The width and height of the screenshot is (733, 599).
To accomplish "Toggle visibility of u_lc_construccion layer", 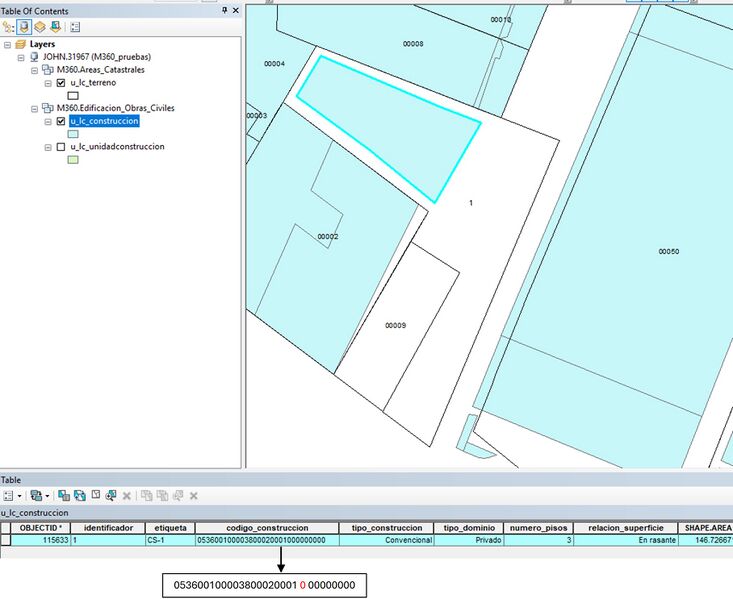I will coord(61,121).
